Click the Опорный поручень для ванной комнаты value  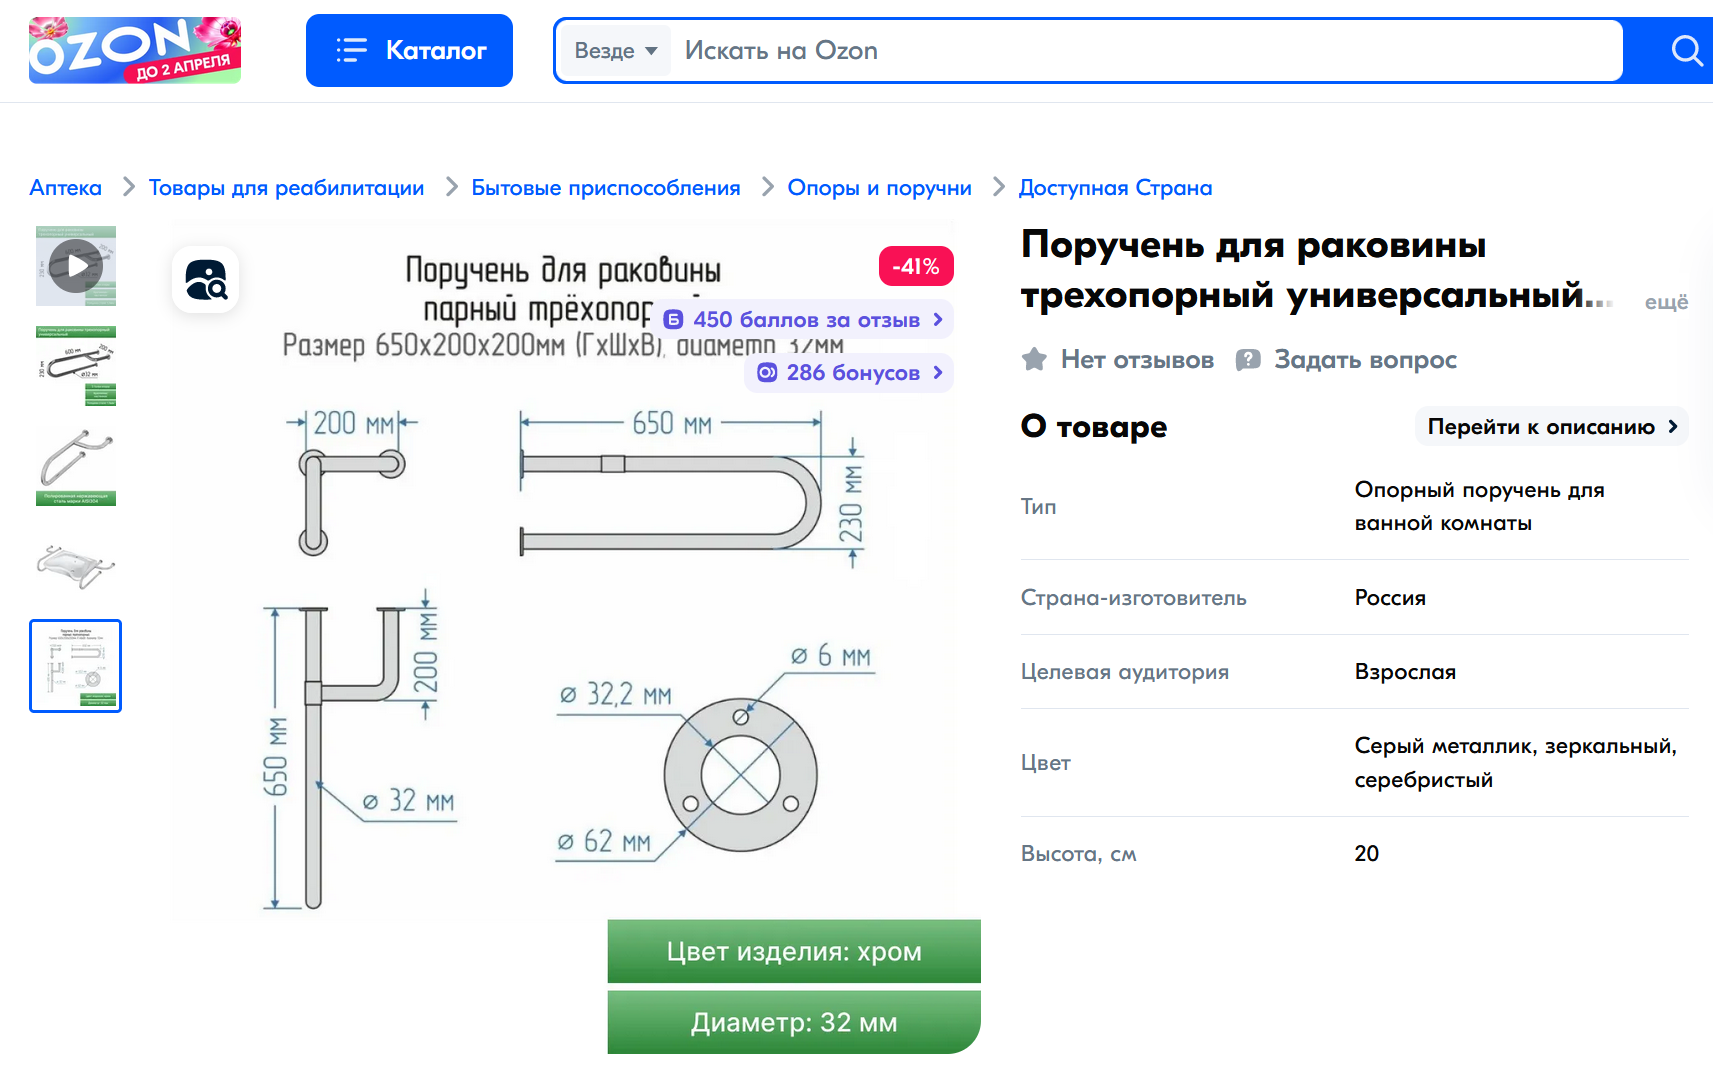pyautogui.click(x=1479, y=507)
